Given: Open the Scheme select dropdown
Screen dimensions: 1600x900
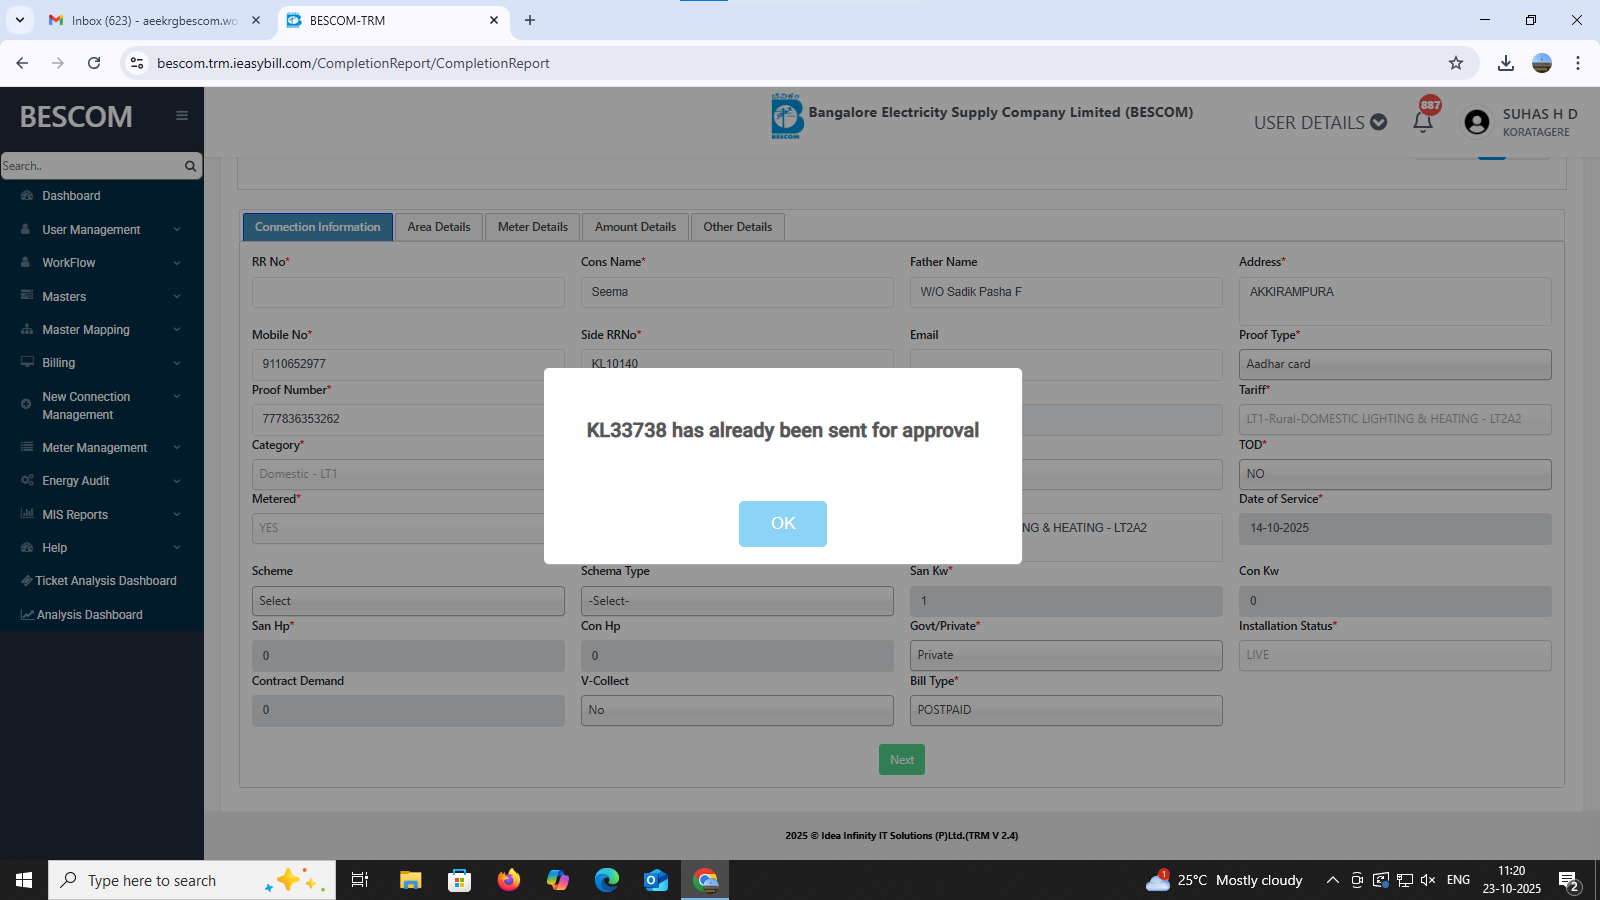Looking at the screenshot, I should (x=408, y=601).
